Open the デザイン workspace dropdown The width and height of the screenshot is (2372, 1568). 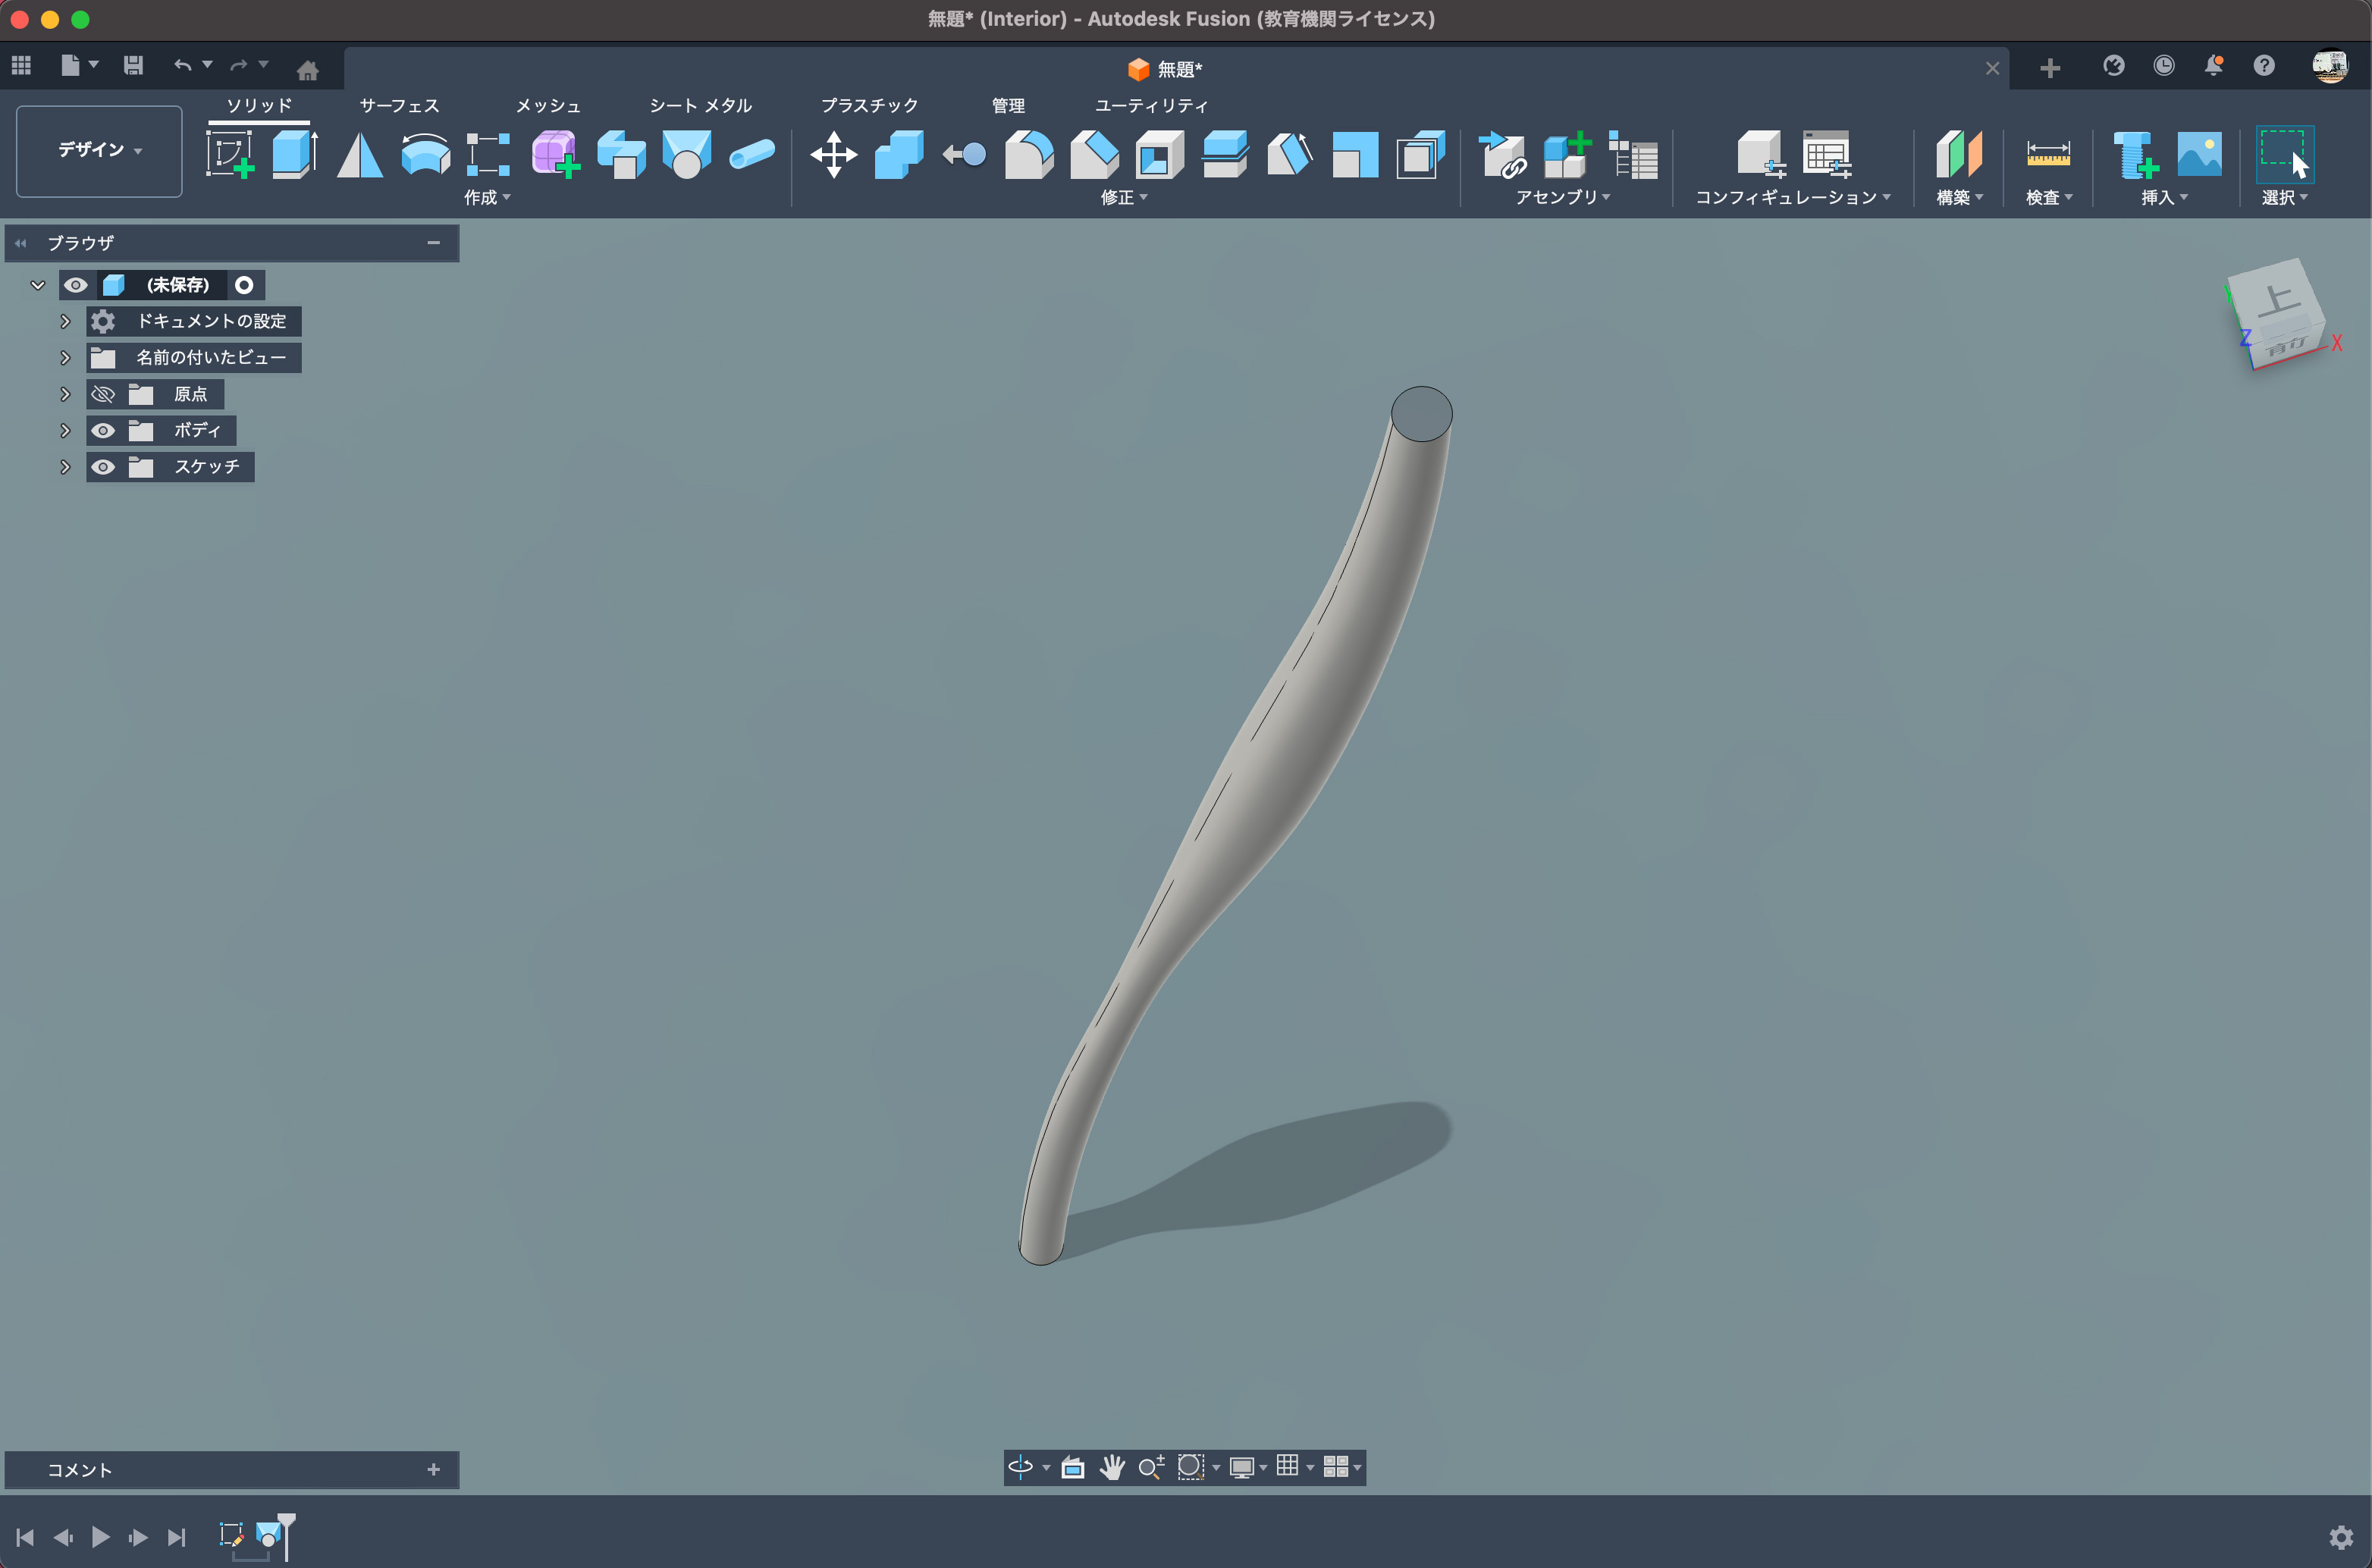[x=99, y=150]
